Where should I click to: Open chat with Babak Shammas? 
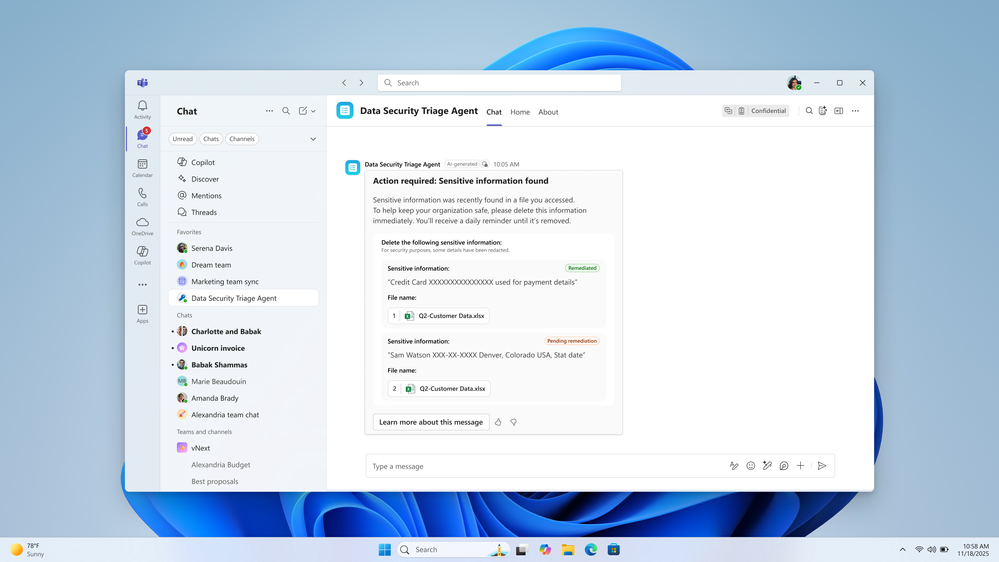[x=244, y=364]
